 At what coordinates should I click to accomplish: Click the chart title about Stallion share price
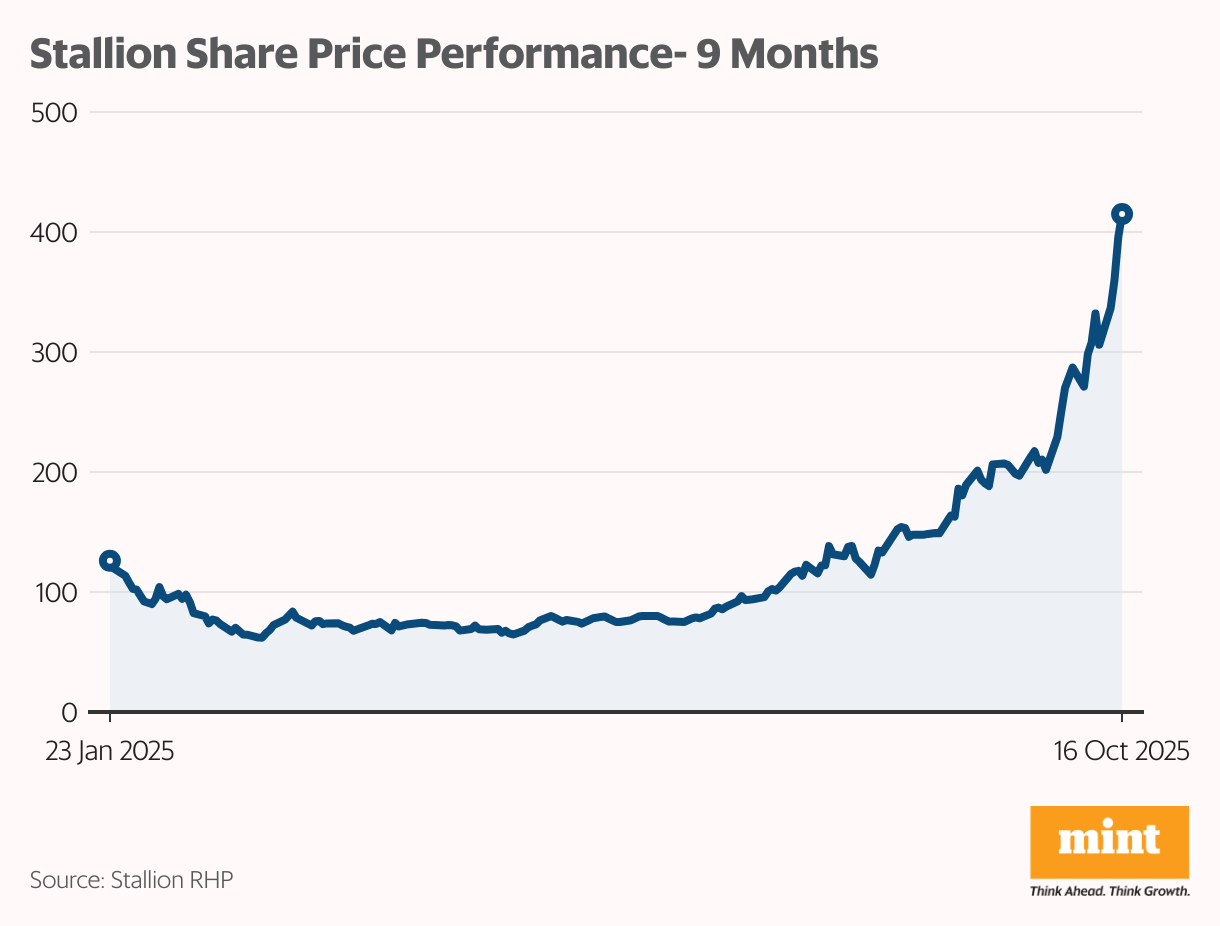tap(454, 55)
